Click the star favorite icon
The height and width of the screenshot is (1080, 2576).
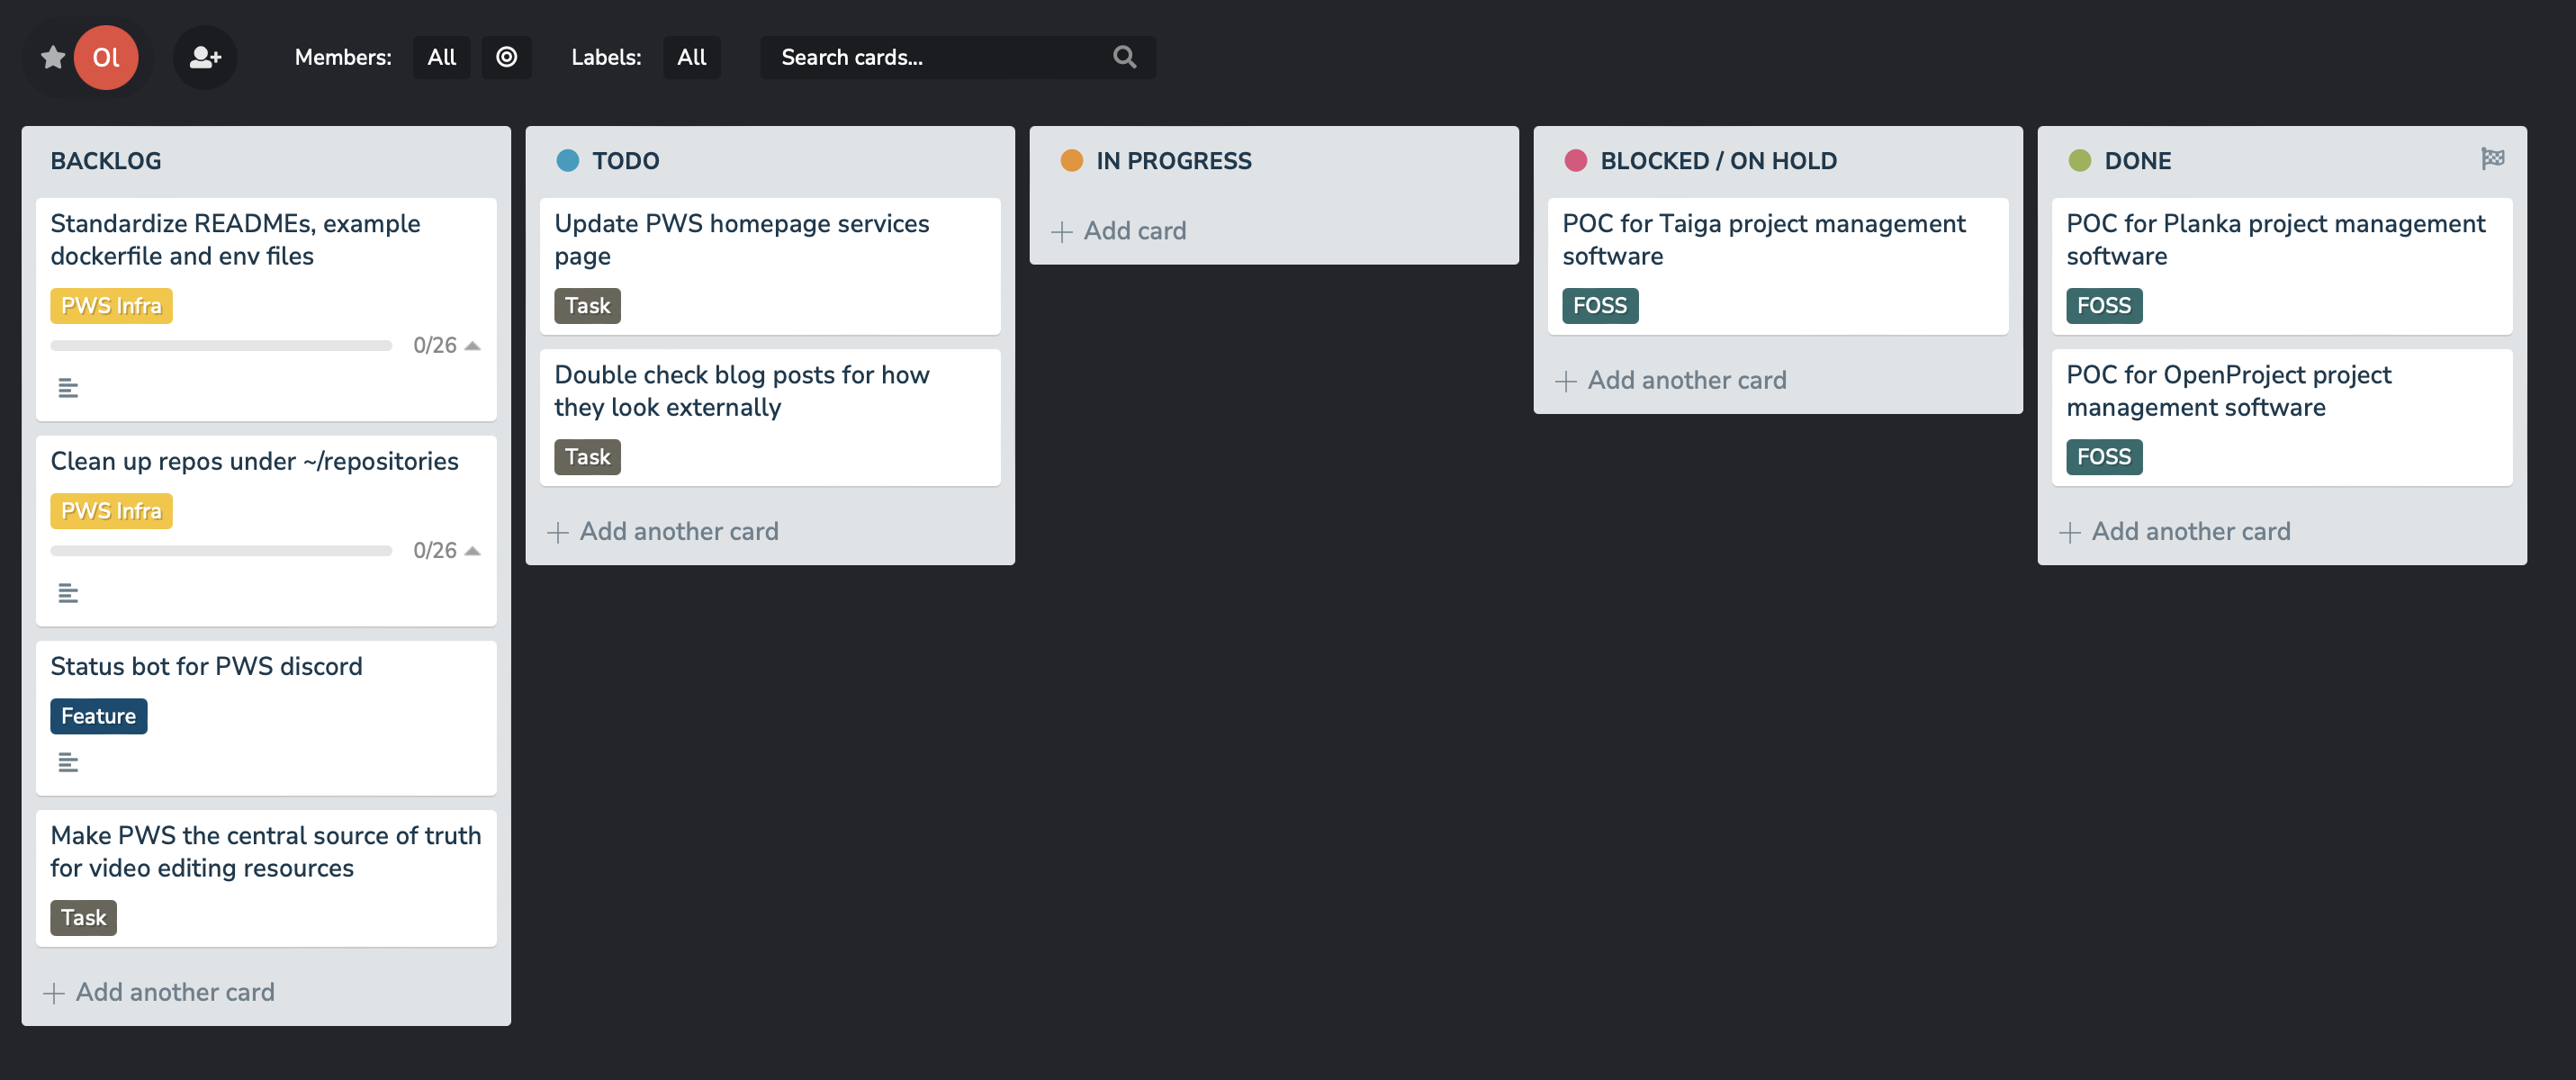click(x=53, y=57)
